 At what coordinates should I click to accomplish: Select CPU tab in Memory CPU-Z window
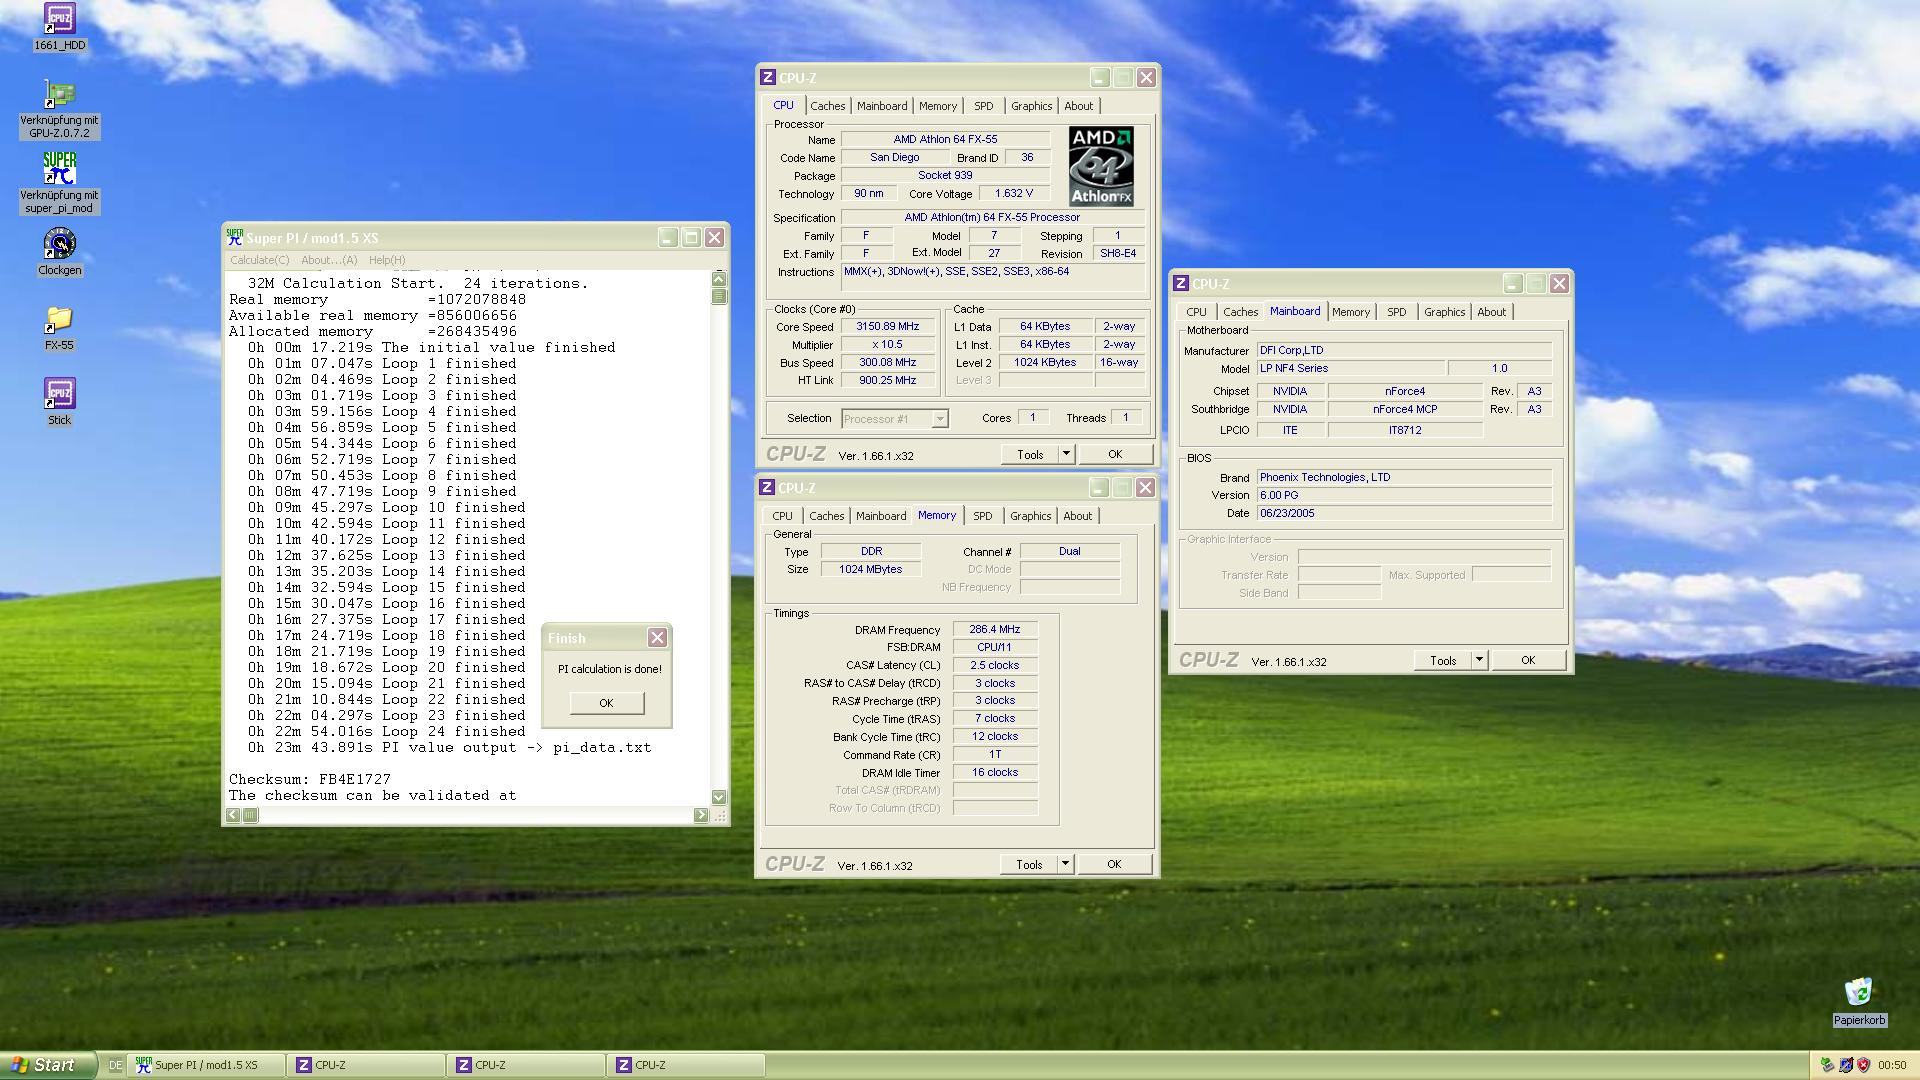click(782, 516)
